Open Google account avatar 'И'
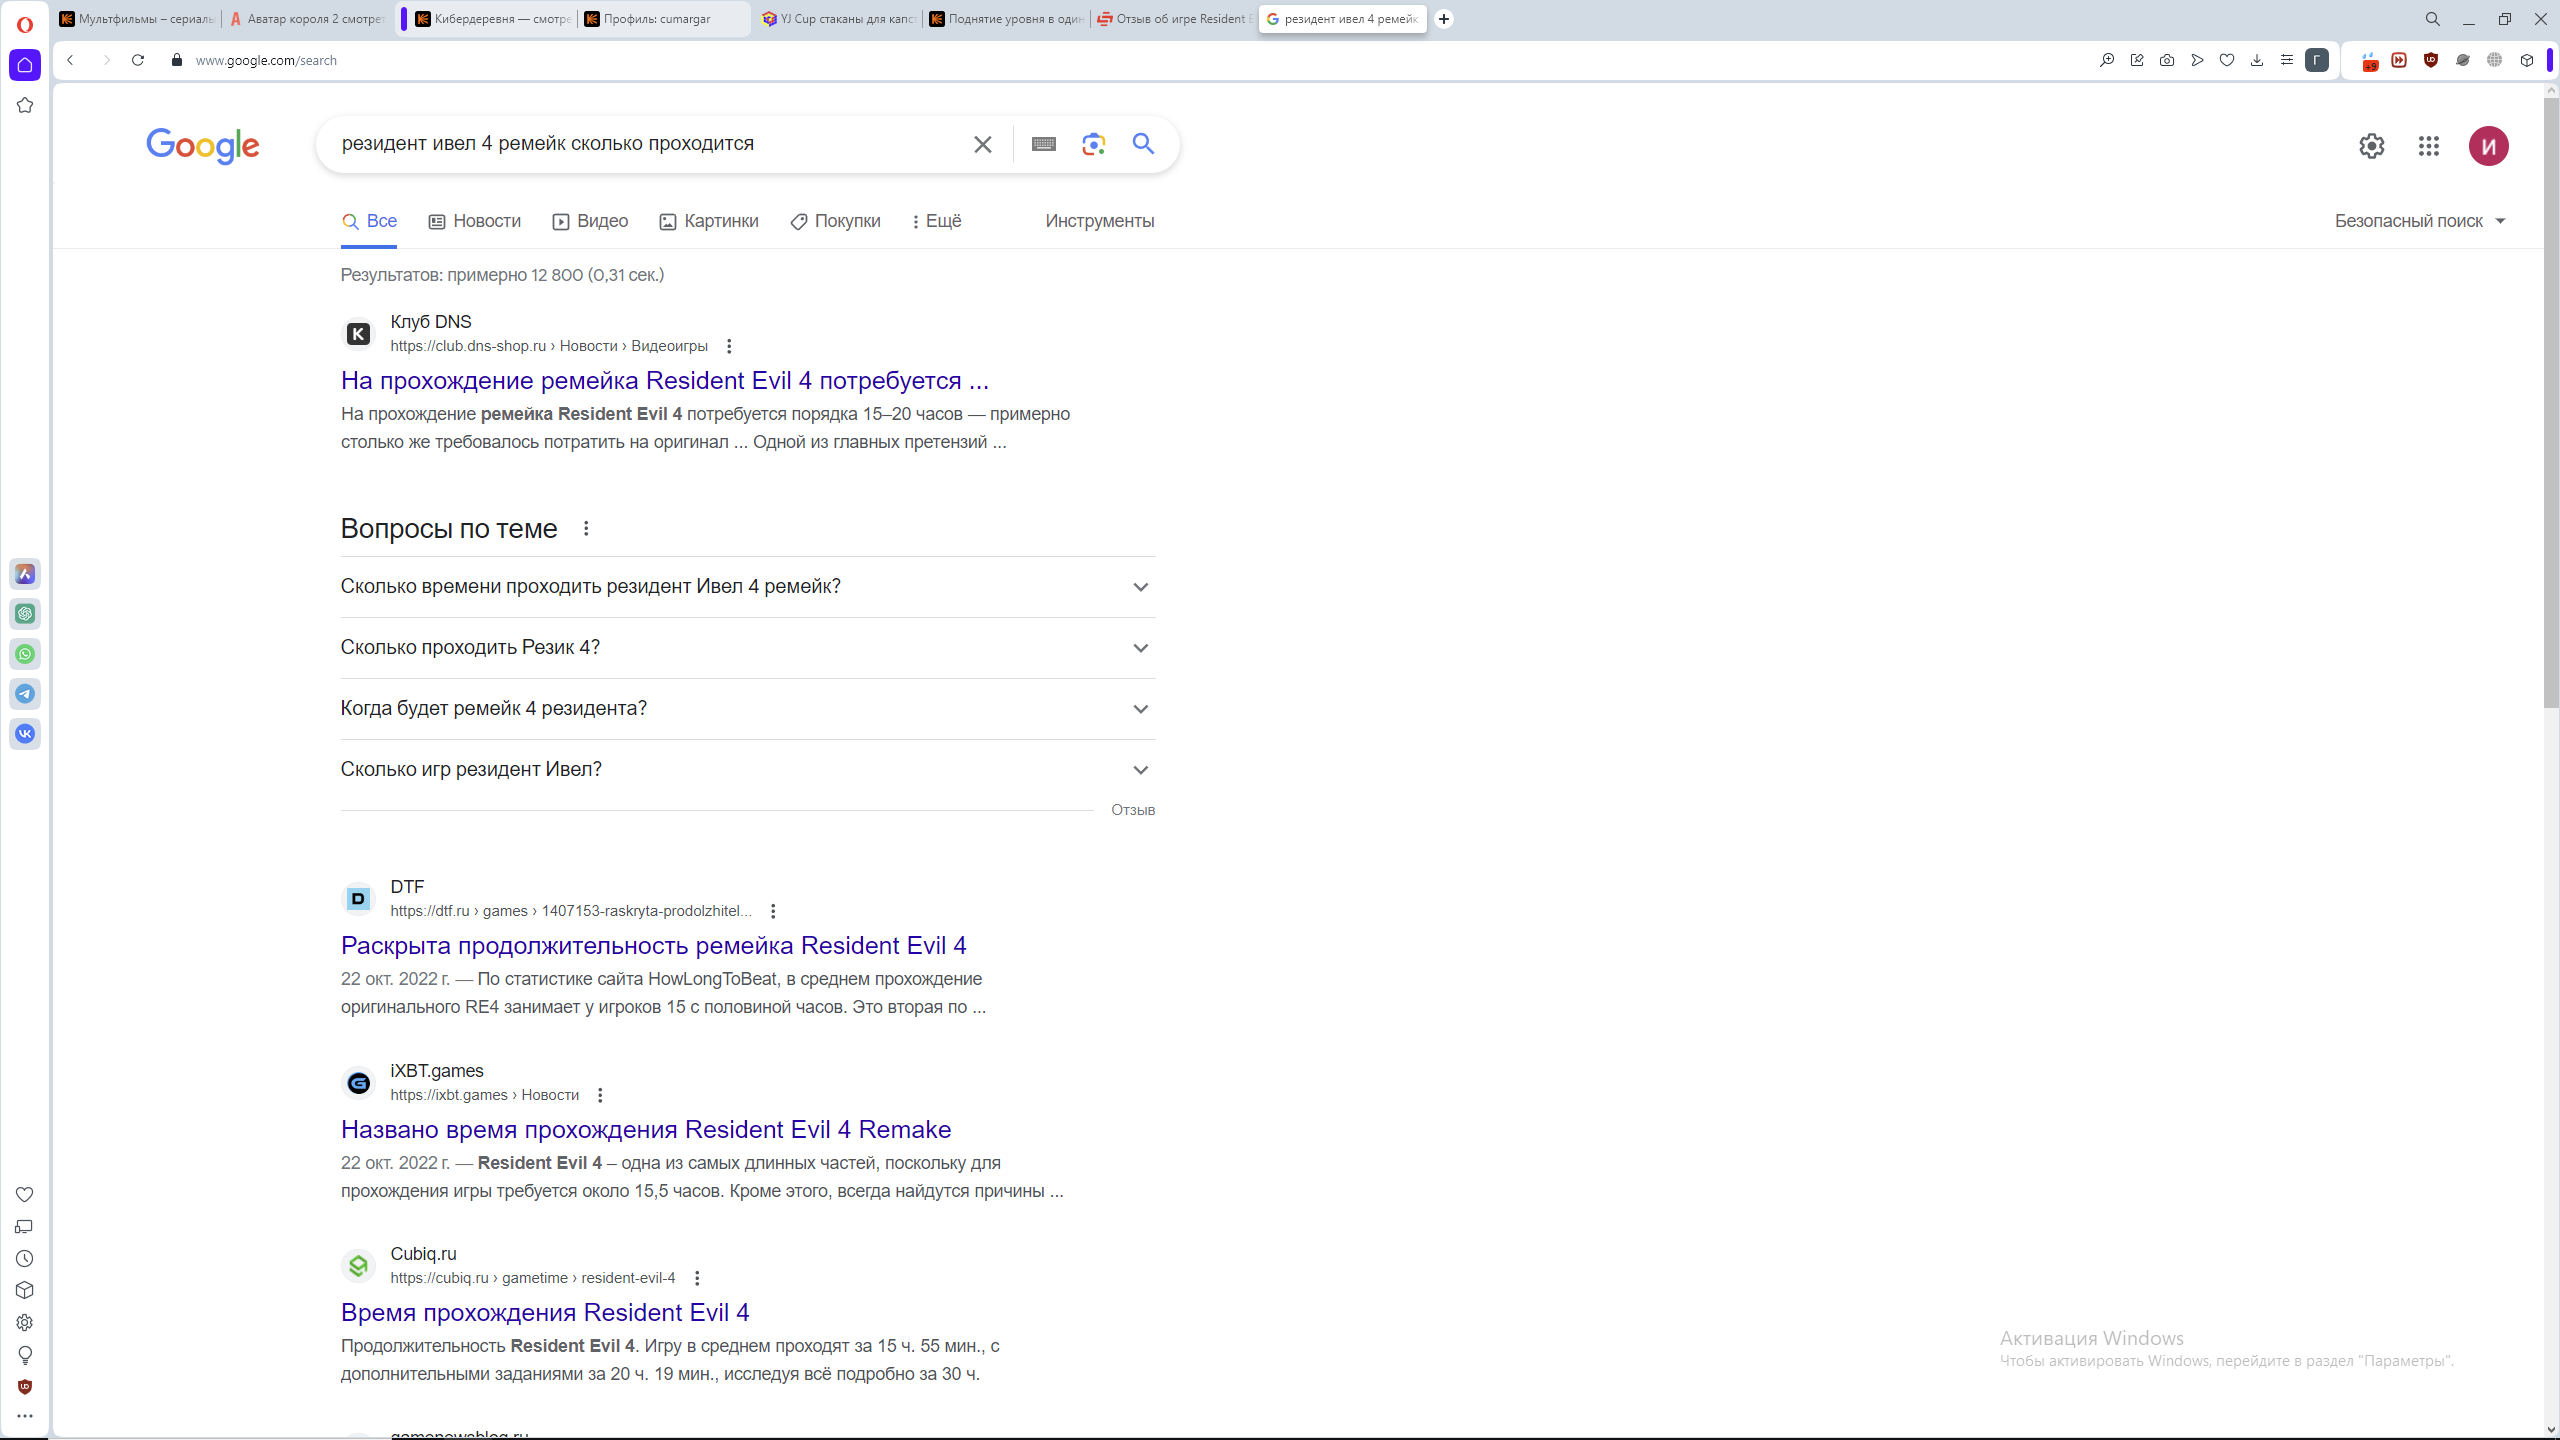The image size is (2560, 1440). pyautogui.click(x=2489, y=146)
